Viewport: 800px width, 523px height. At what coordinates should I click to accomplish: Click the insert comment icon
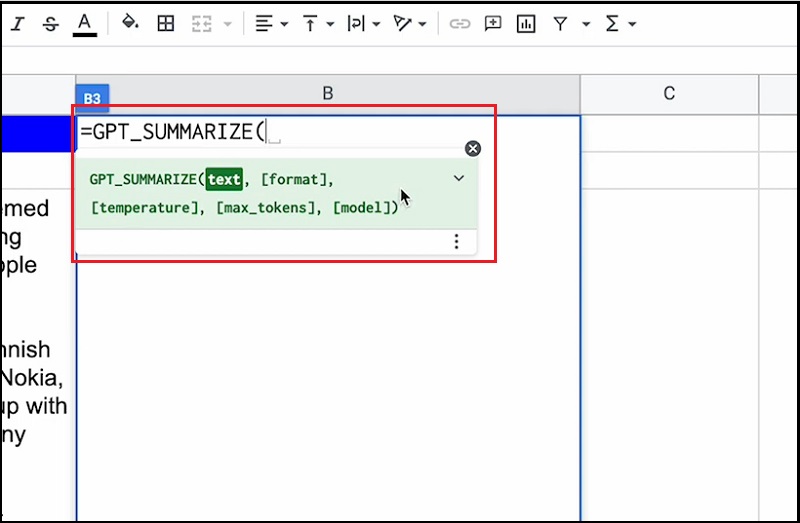point(493,23)
